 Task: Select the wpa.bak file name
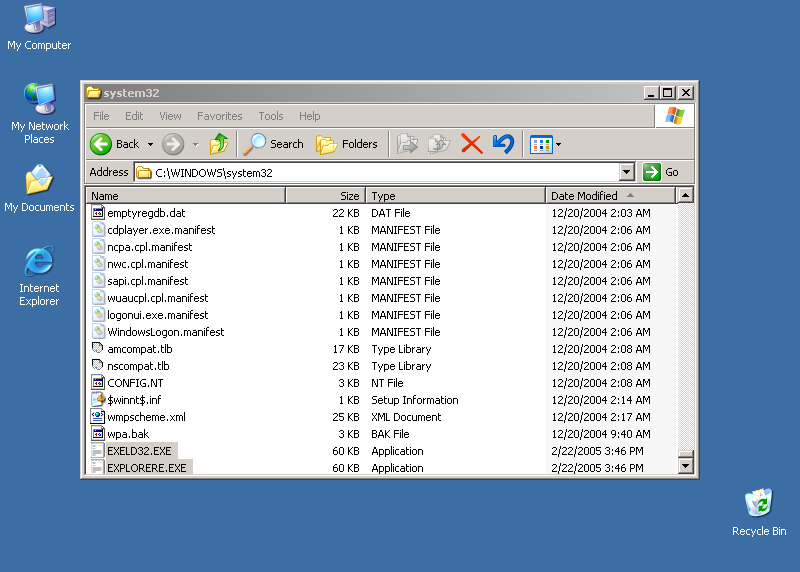(128, 434)
